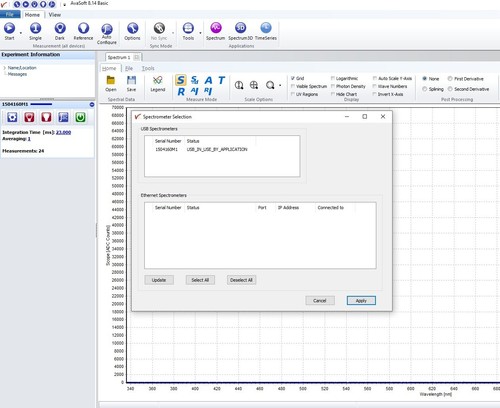Switch to the View ribbon tab
Image resolution: width=500 pixels, height=408 pixels.
(55, 15)
